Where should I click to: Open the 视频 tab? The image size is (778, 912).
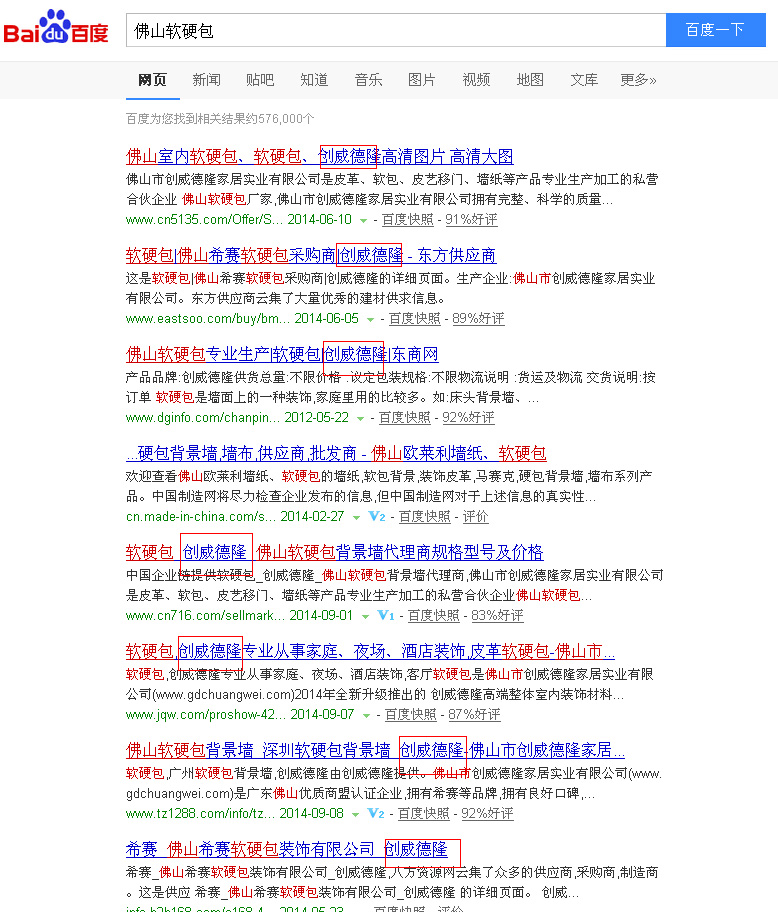pos(476,80)
